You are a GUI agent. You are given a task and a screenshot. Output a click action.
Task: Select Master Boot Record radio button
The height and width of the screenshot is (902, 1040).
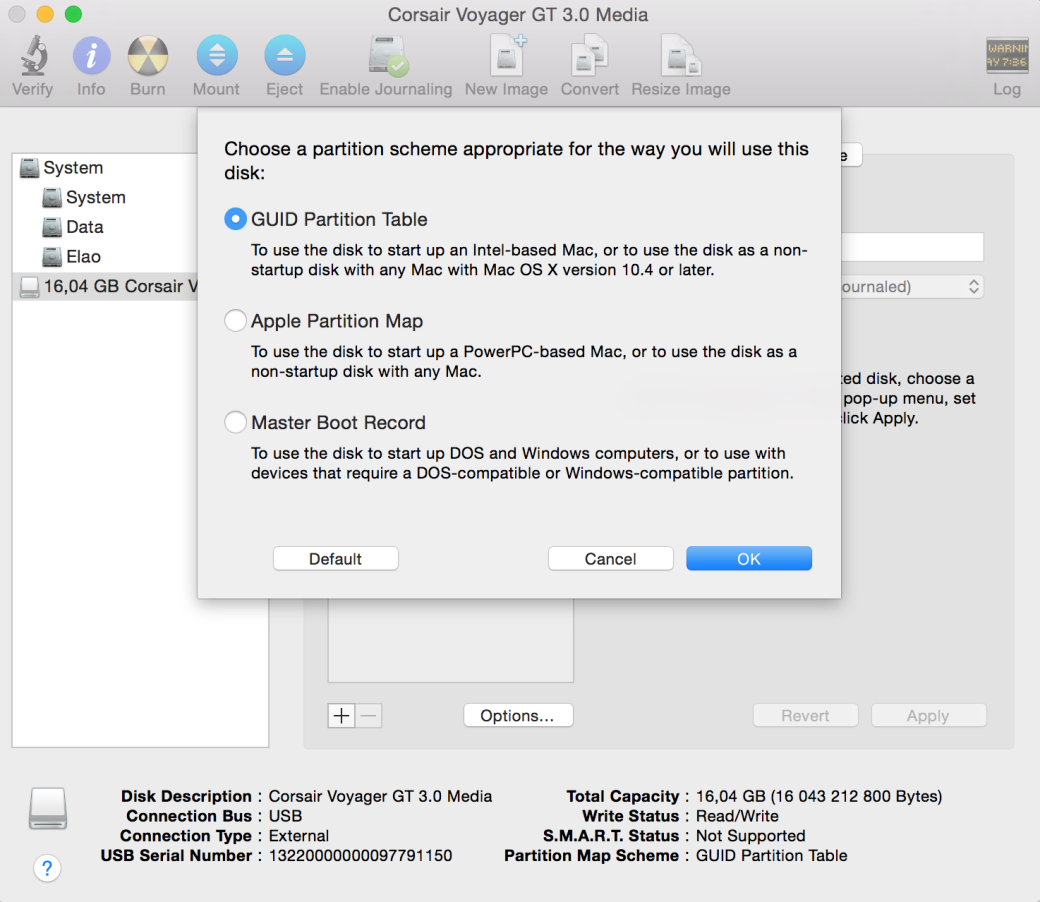(235, 422)
